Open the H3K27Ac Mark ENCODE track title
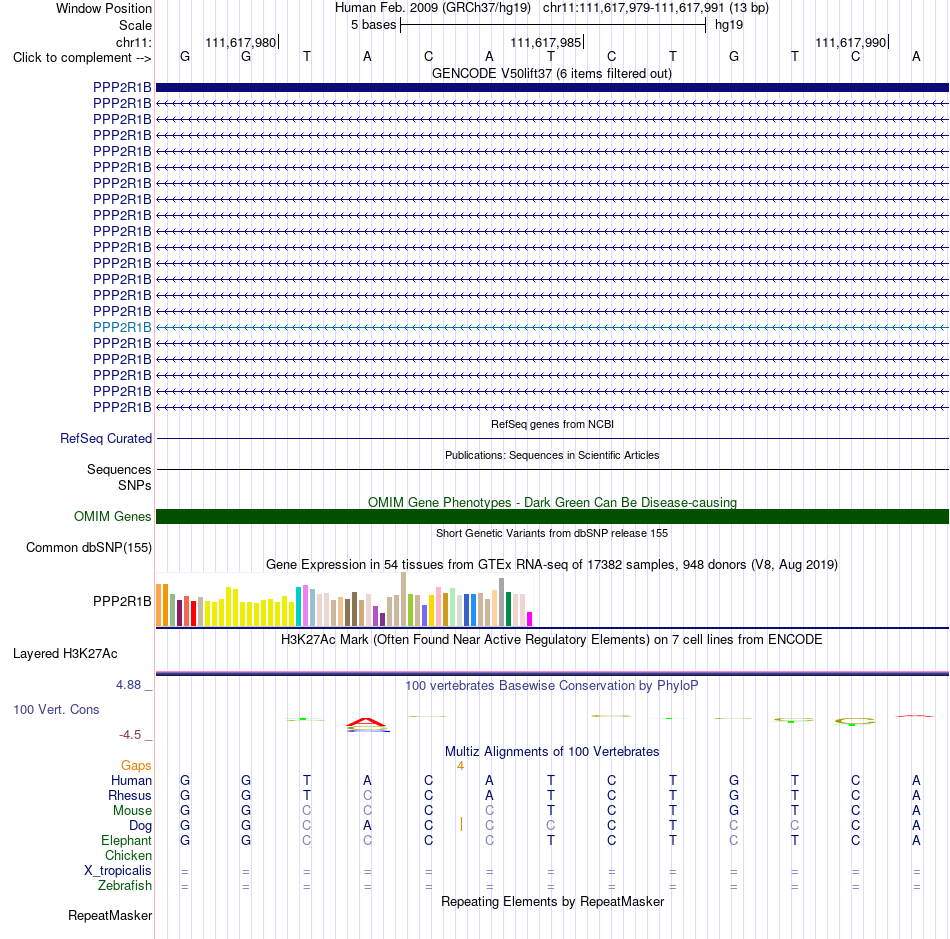950x939 pixels. click(552, 640)
